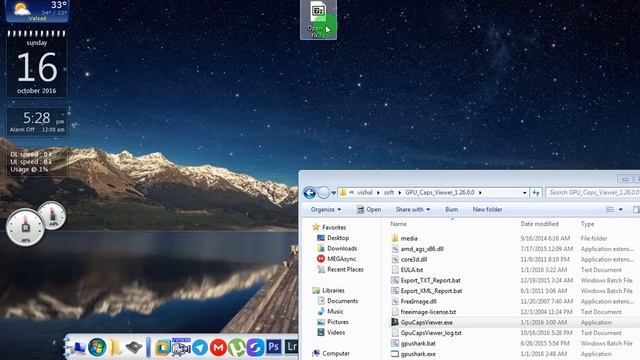Select MEGAsync in the navigation pane
The image size is (640, 360).
pos(341,259)
